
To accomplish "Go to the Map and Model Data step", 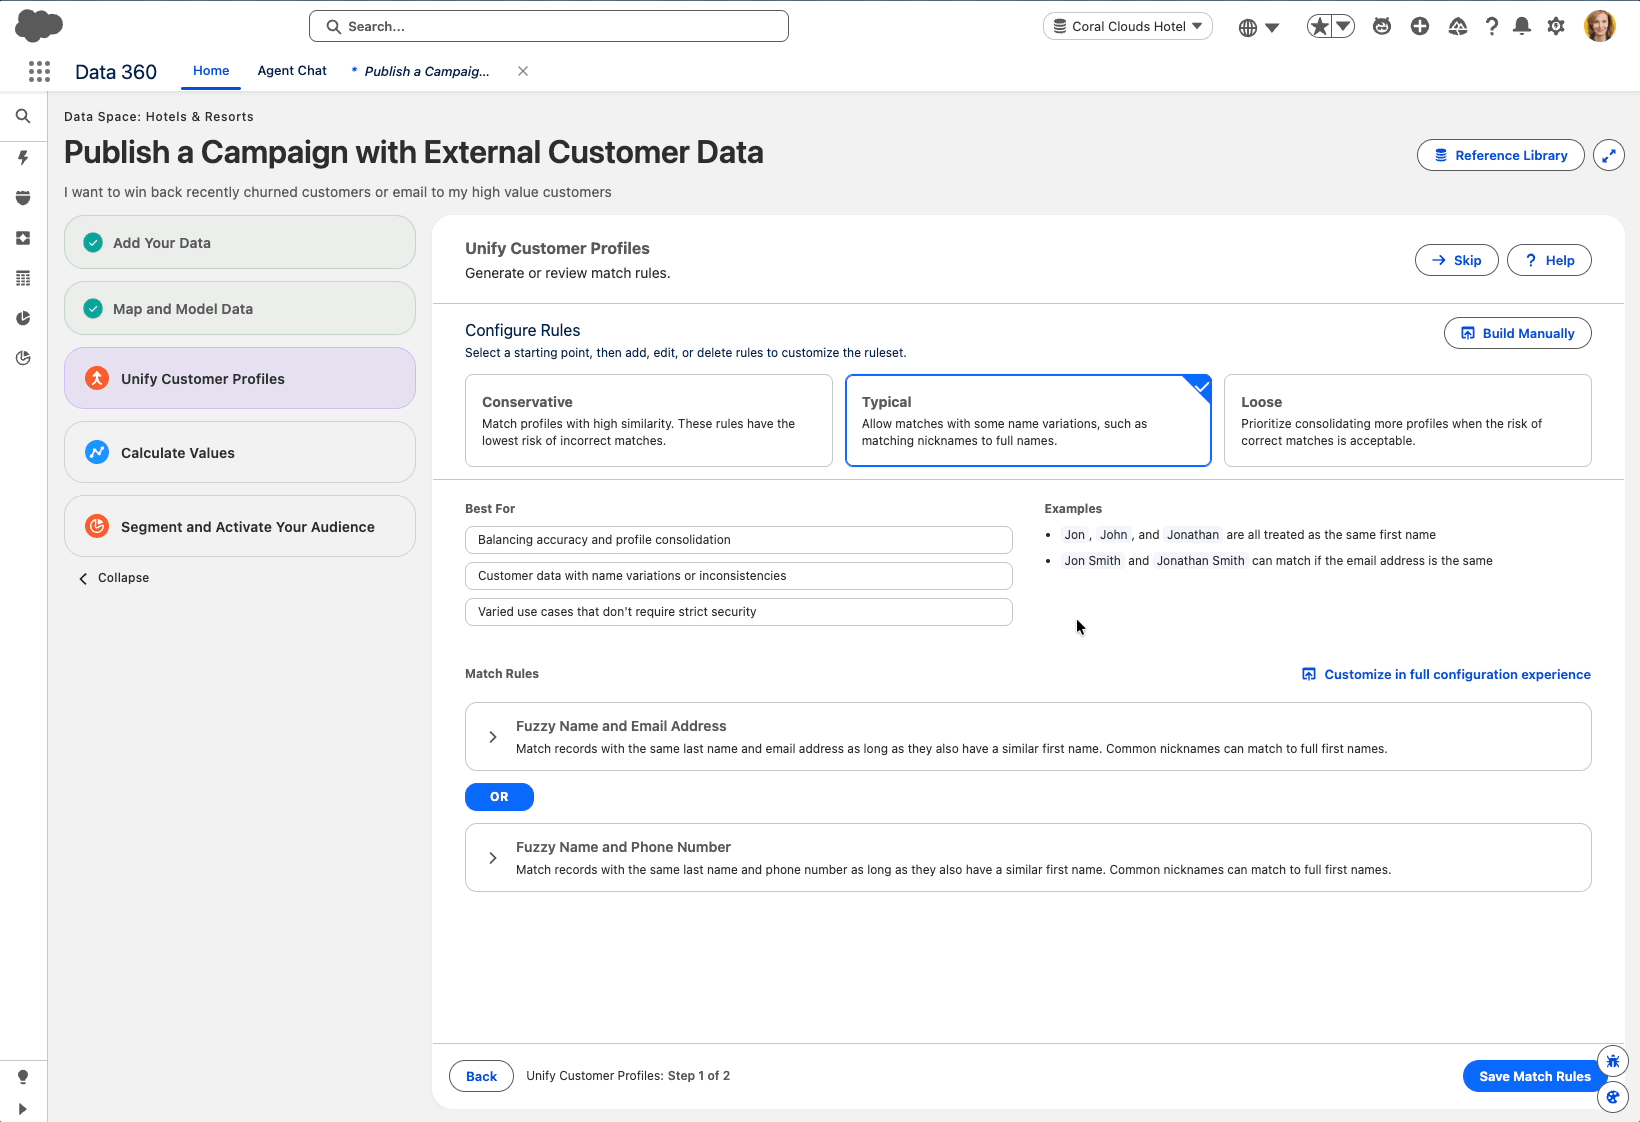I will [240, 308].
